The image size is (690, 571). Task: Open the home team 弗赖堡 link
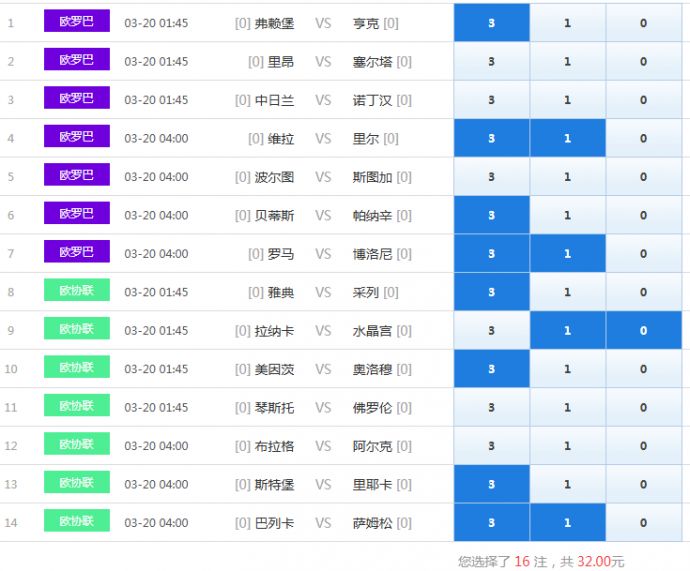[274, 23]
